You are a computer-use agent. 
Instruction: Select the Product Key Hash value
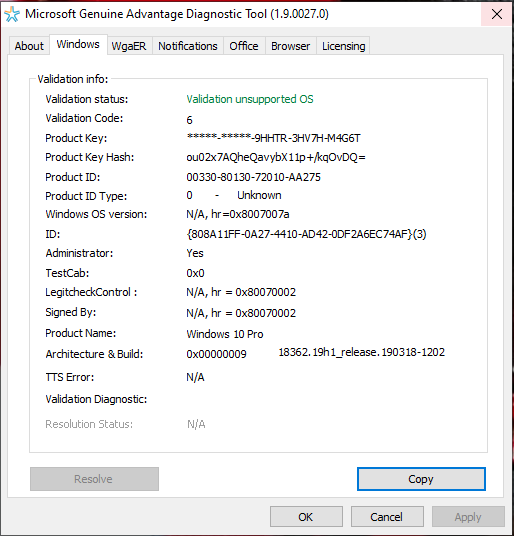[276, 157]
